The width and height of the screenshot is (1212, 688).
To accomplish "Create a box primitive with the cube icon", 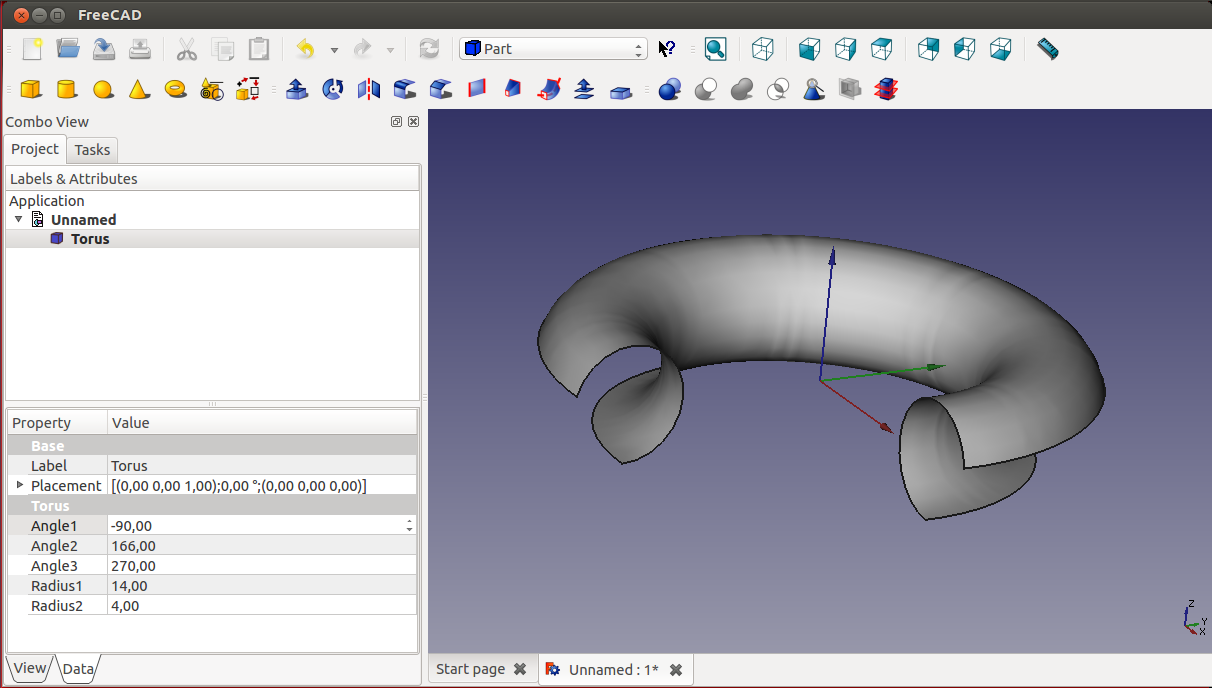I will [x=31, y=89].
